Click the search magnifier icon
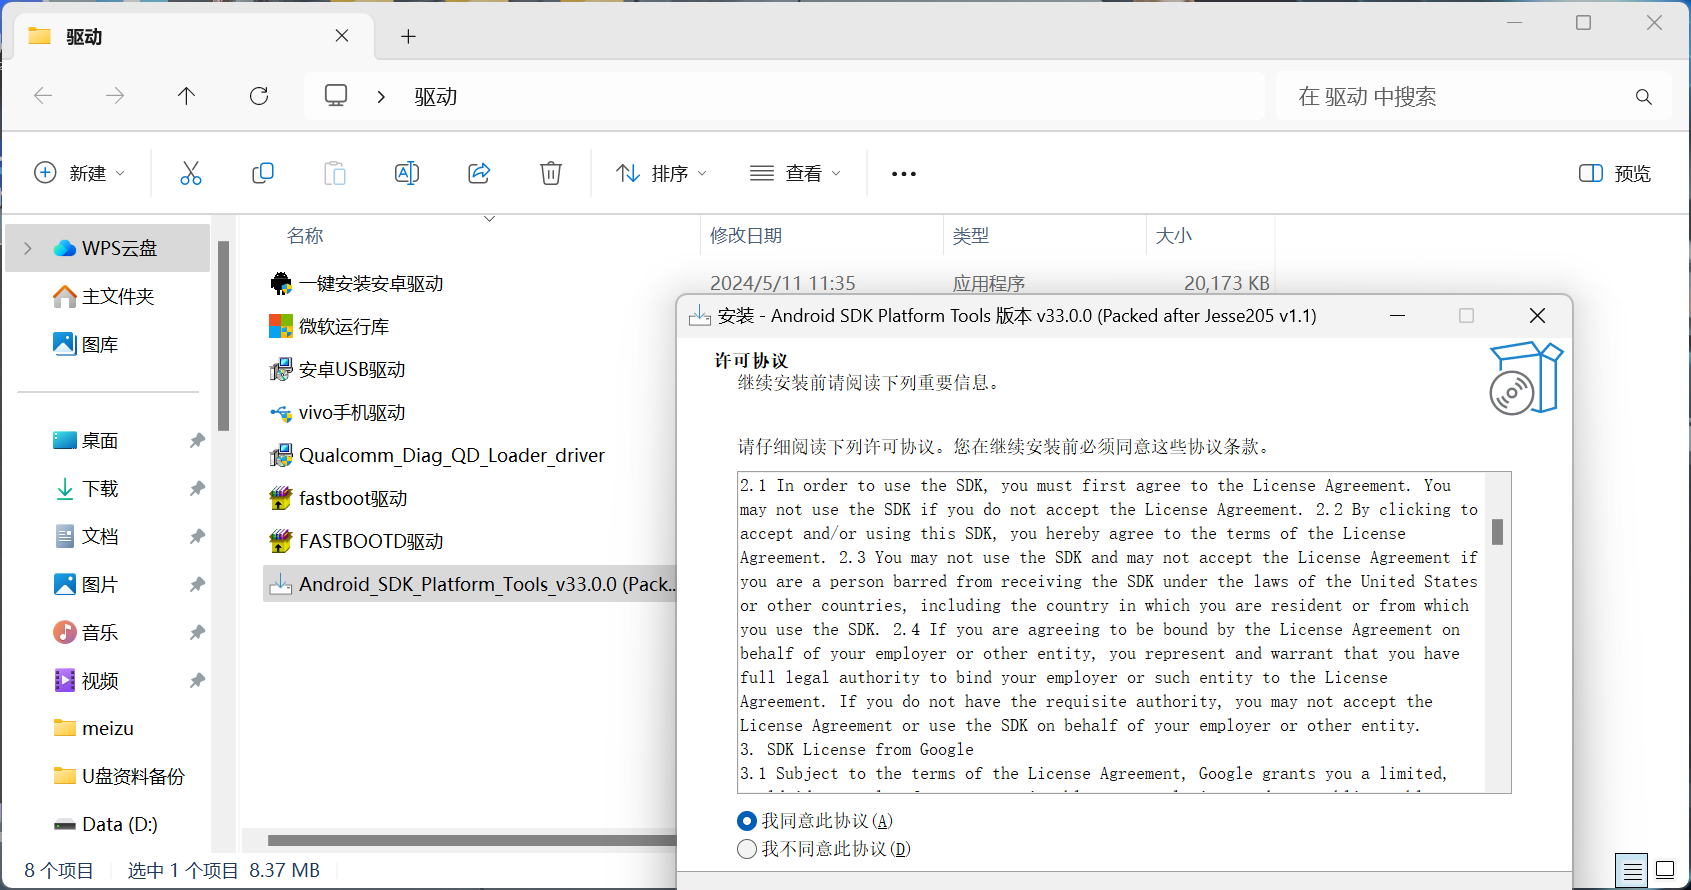The width and height of the screenshot is (1691, 890). (x=1643, y=97)
